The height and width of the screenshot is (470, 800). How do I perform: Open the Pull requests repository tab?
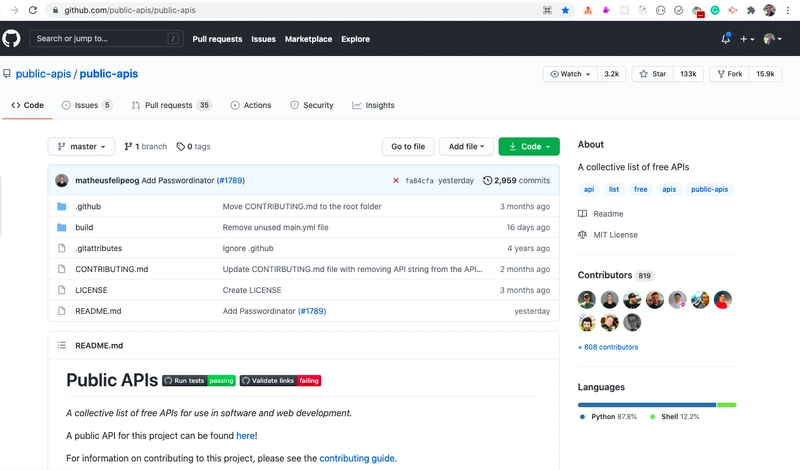(x=171, y=105)
